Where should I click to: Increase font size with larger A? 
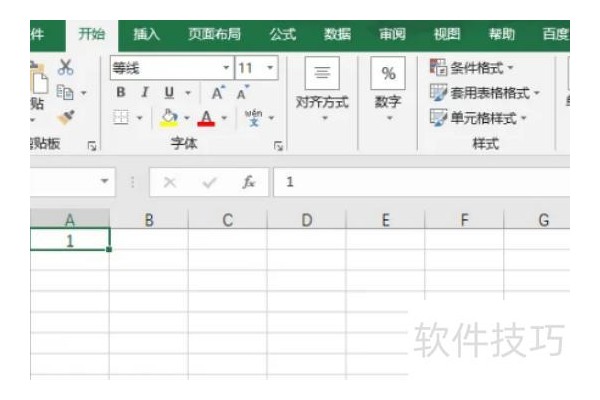pos(218,92)
